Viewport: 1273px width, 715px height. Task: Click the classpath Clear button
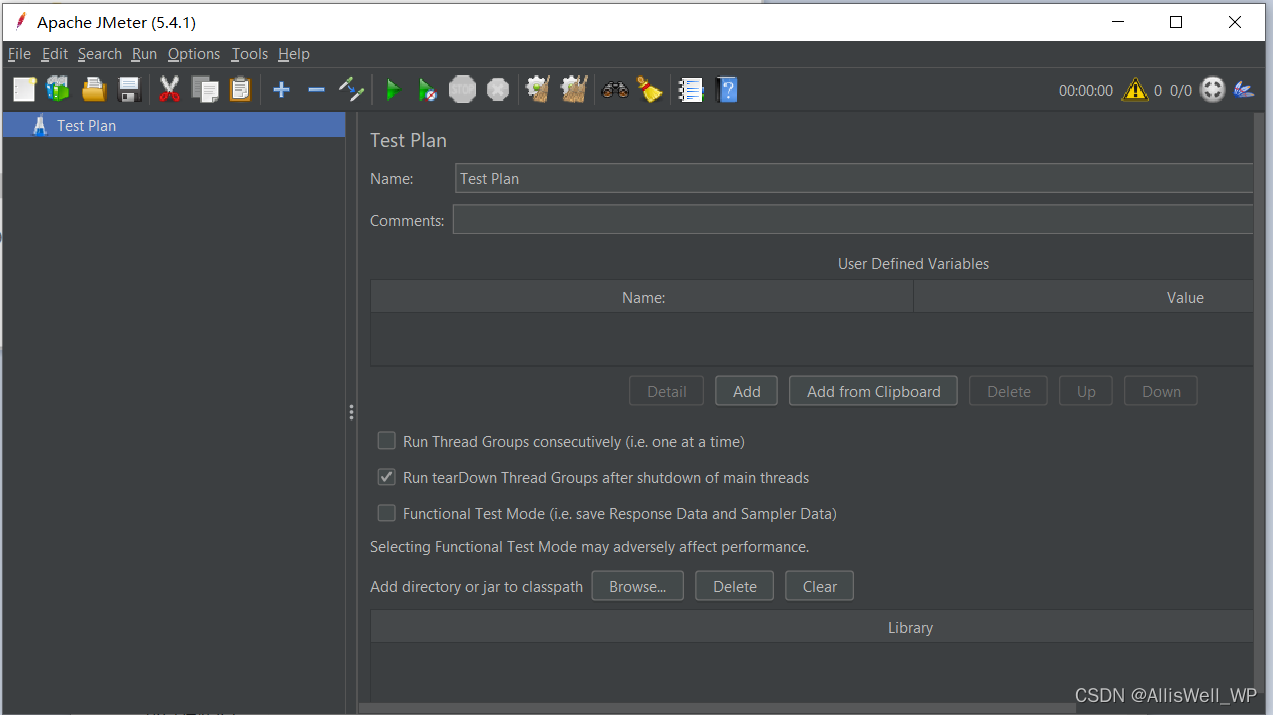820,587
